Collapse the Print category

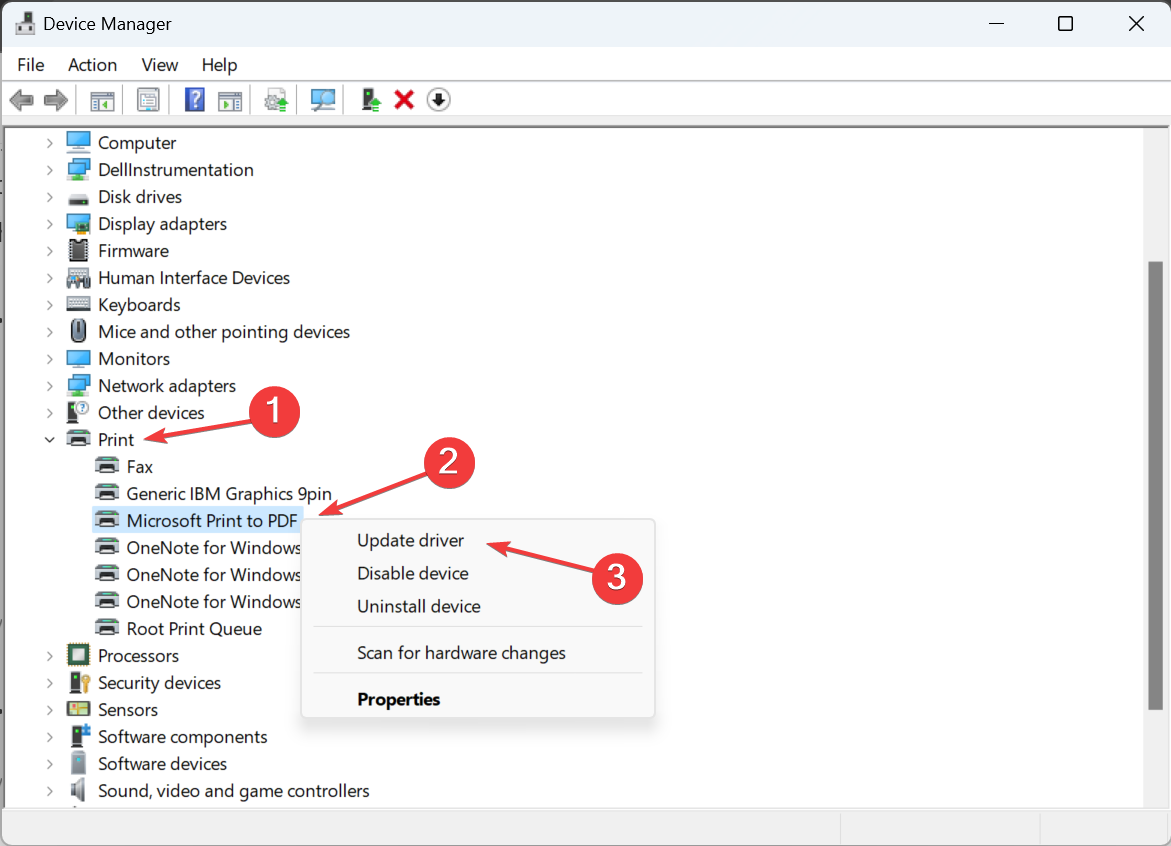click(50, 440)
